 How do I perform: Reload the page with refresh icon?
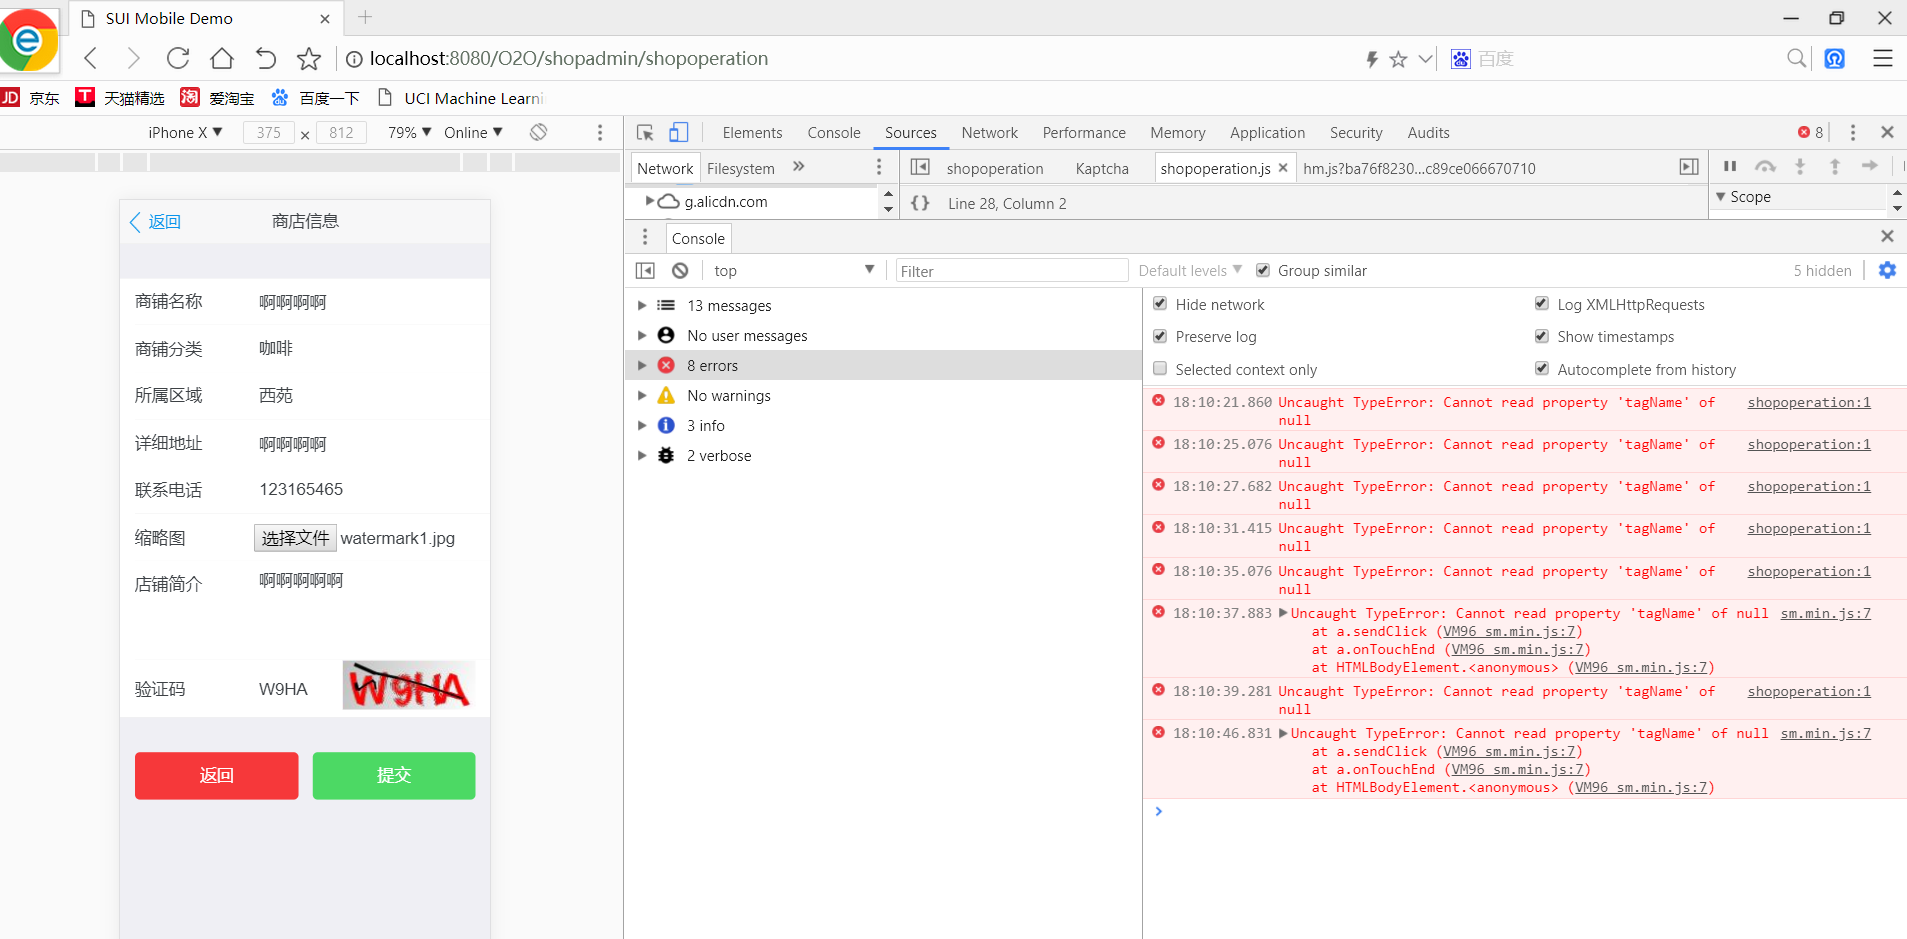178,59
